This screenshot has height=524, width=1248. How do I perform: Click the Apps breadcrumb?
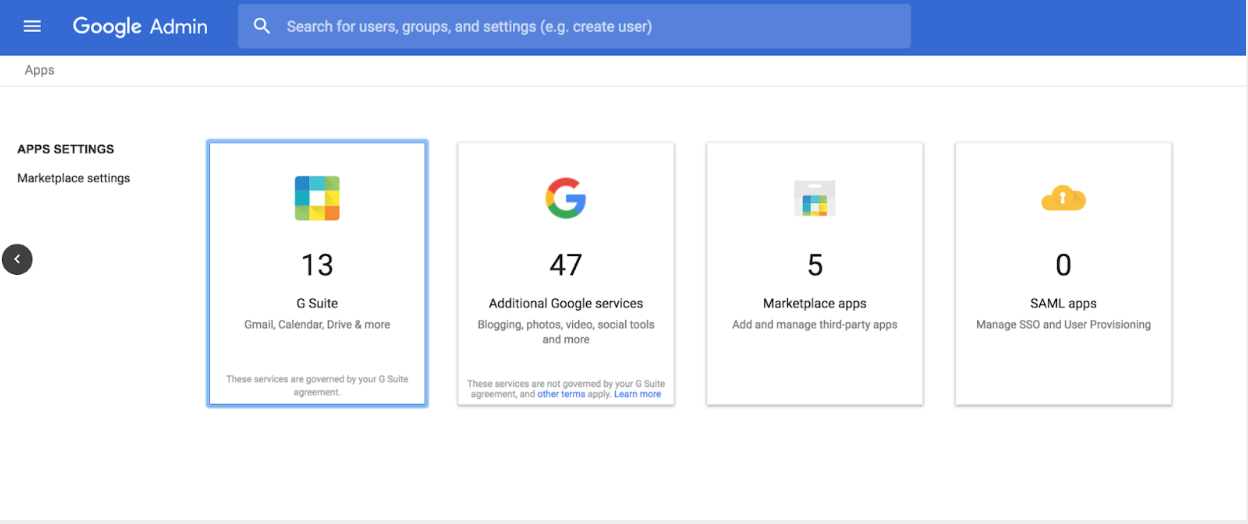[x=39, y=70]
